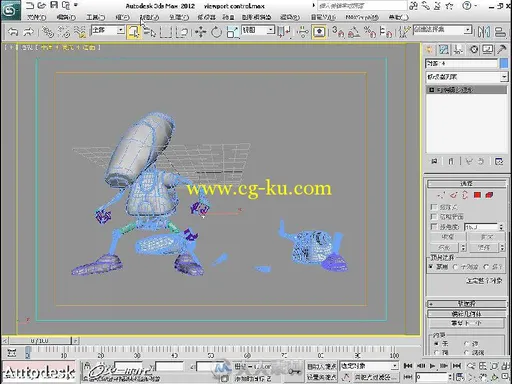The width and height of the screenshot is (512, 384).
Task: Switch to the Modify command panel tab
Action: pyautogui.click(x=444, y=50)
